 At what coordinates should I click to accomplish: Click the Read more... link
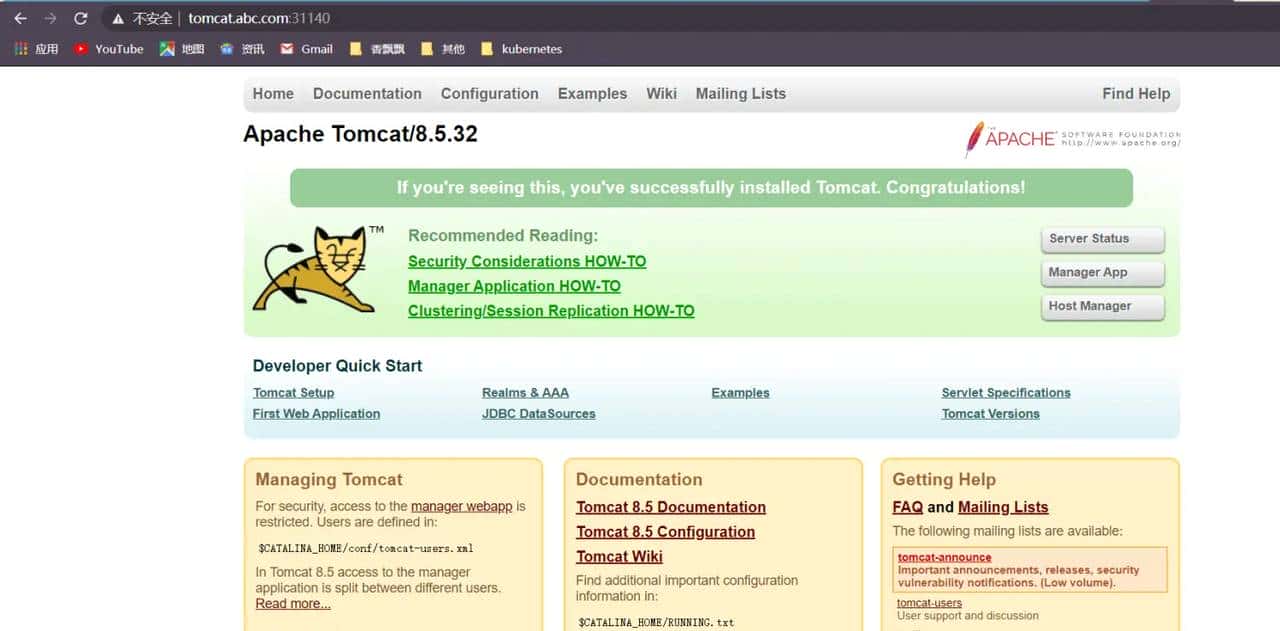click(293, 604)
